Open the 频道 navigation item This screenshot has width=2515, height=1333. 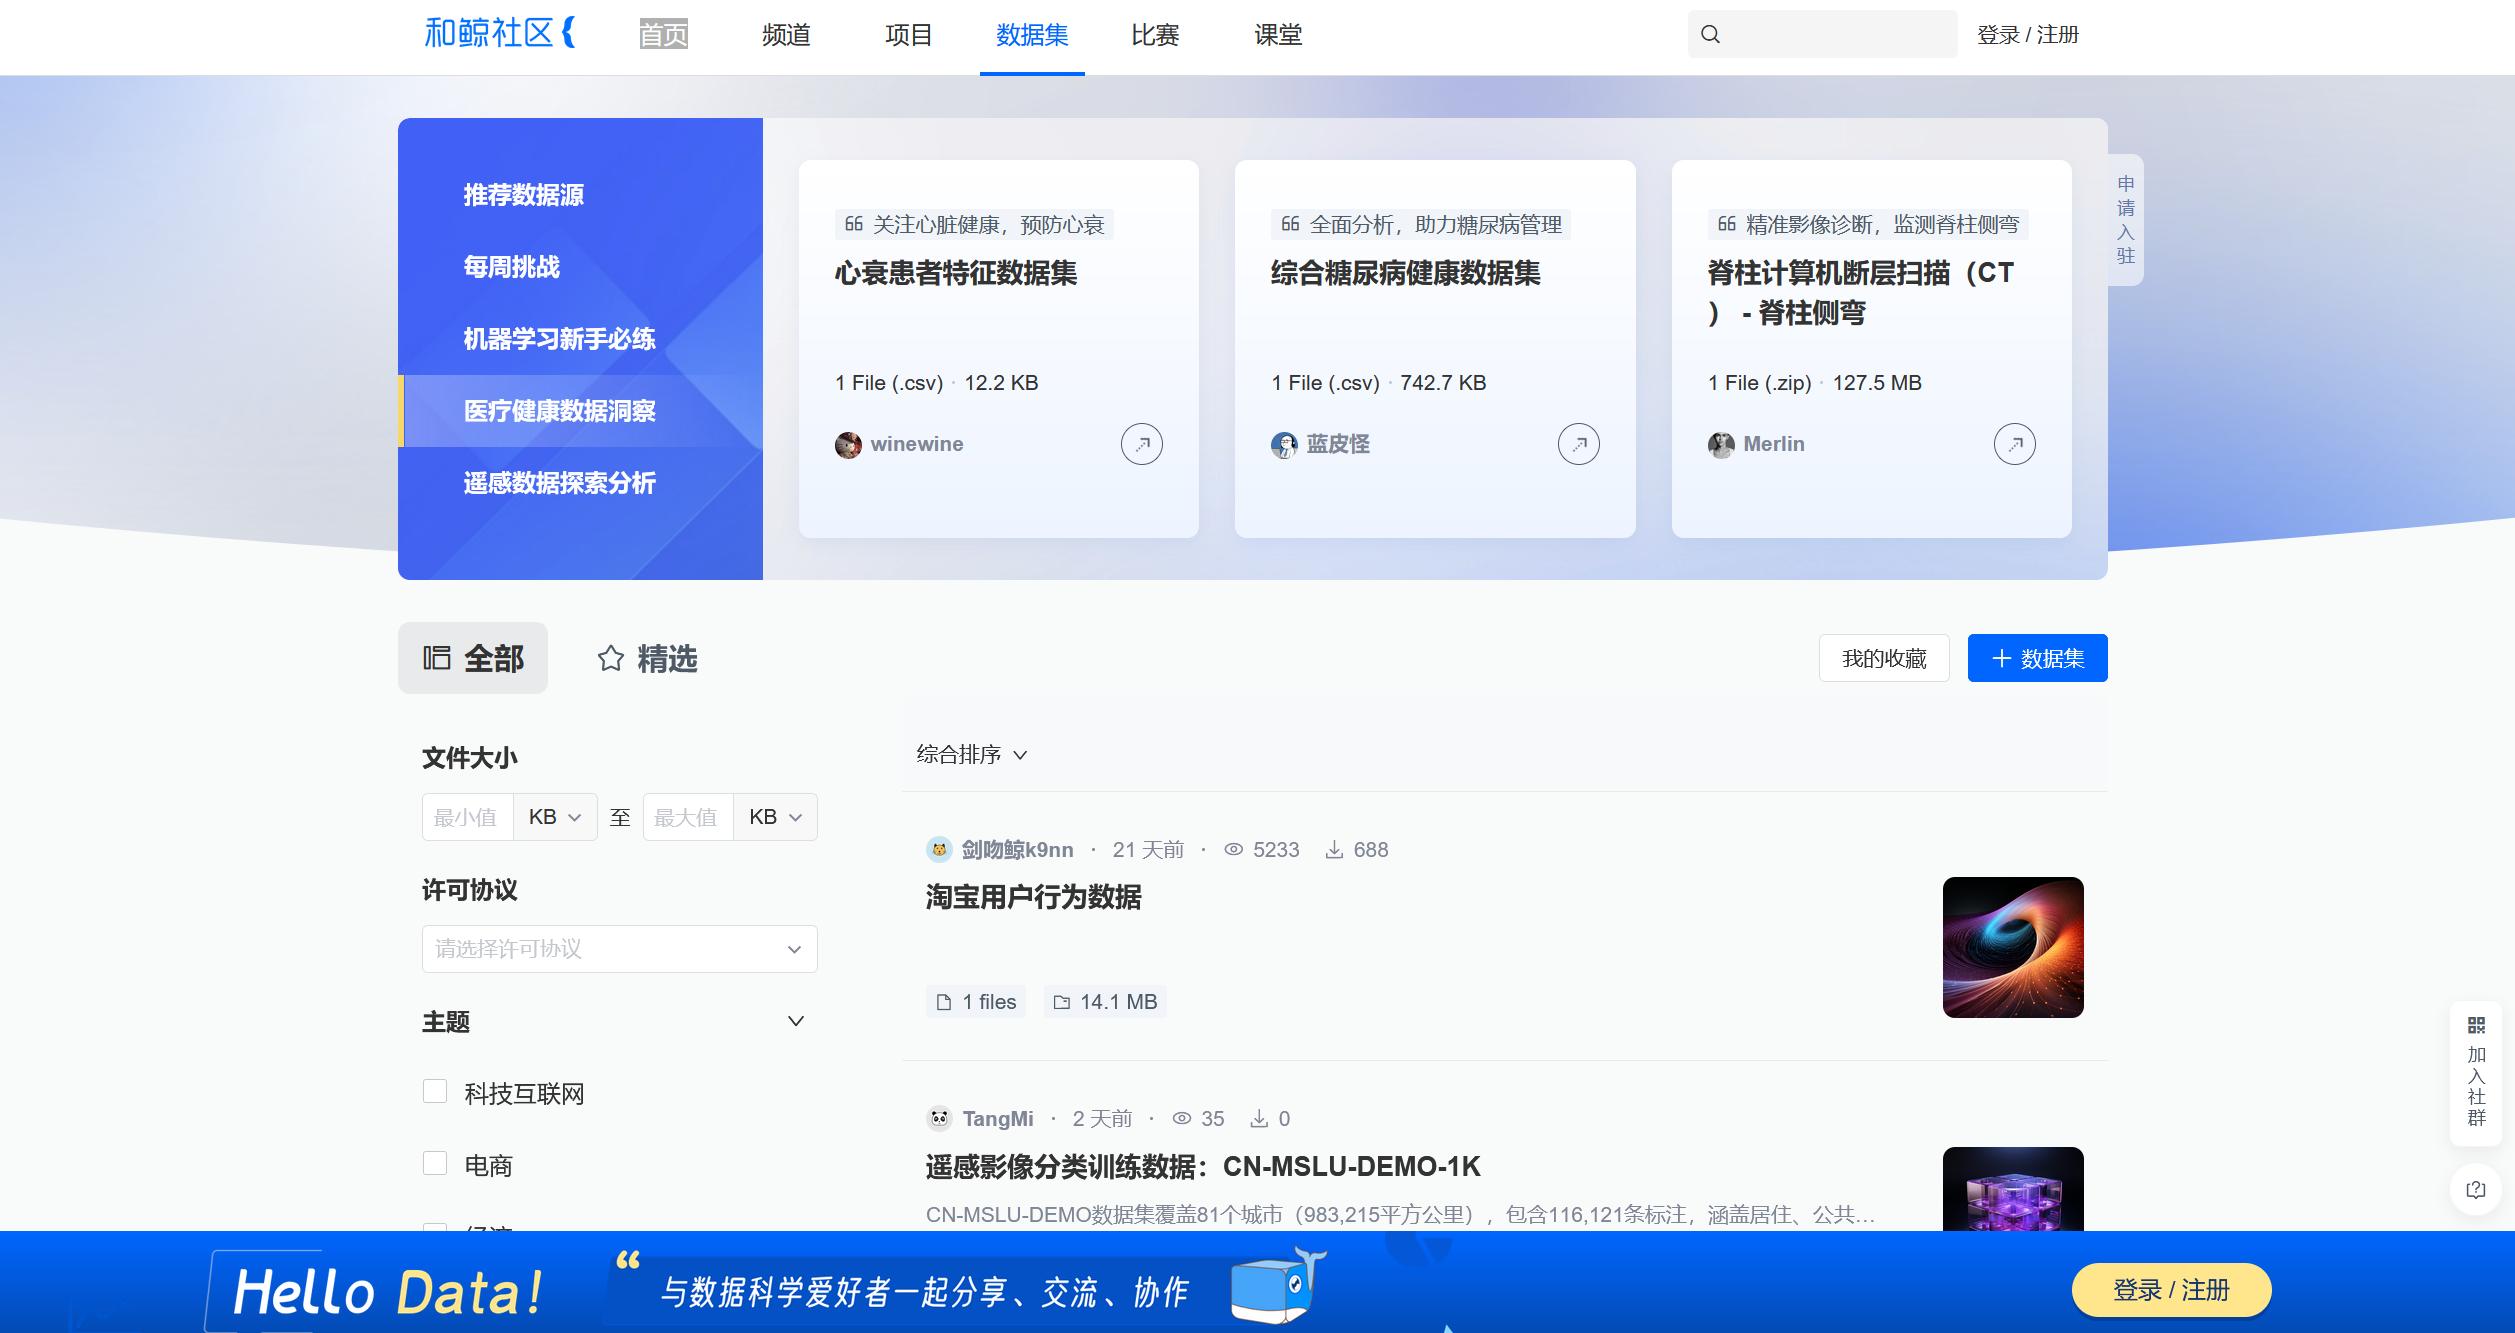[x=786, y=35]
